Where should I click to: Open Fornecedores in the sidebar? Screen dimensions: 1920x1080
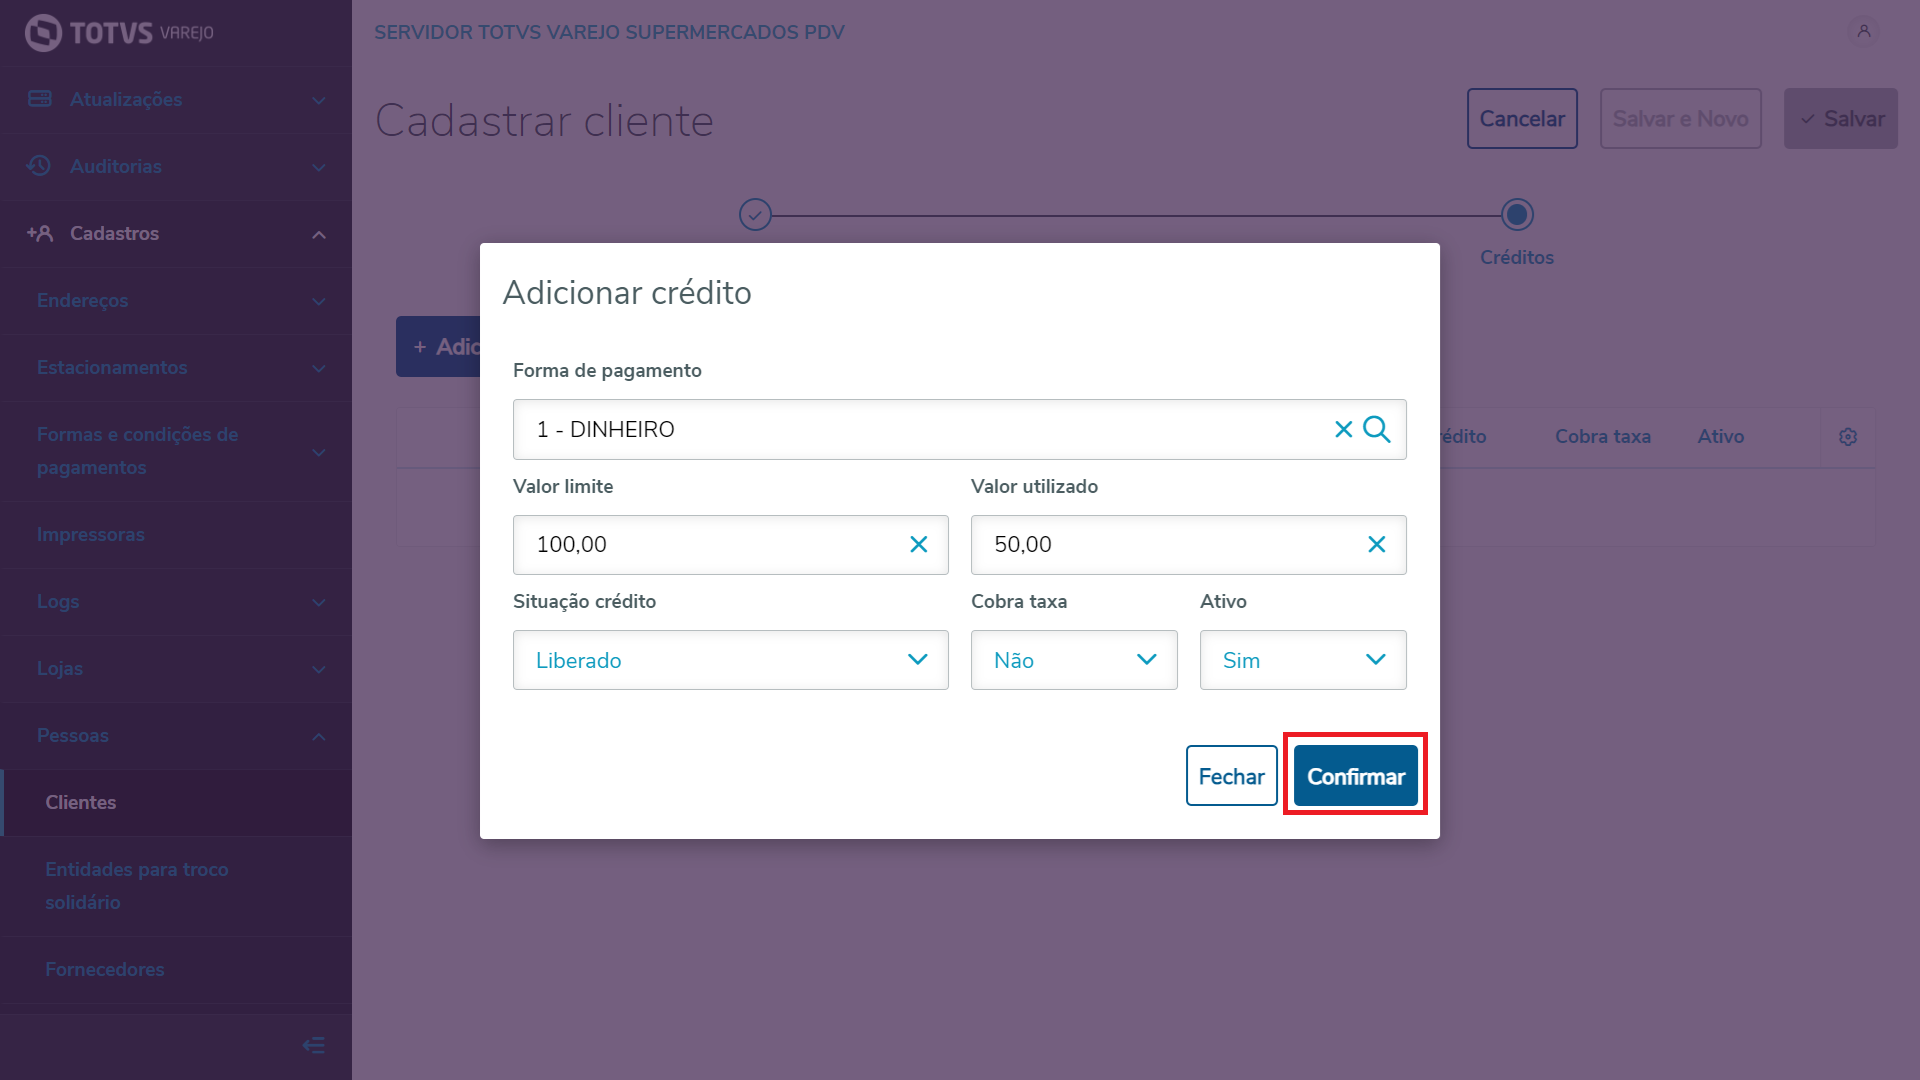click(105, 969)
